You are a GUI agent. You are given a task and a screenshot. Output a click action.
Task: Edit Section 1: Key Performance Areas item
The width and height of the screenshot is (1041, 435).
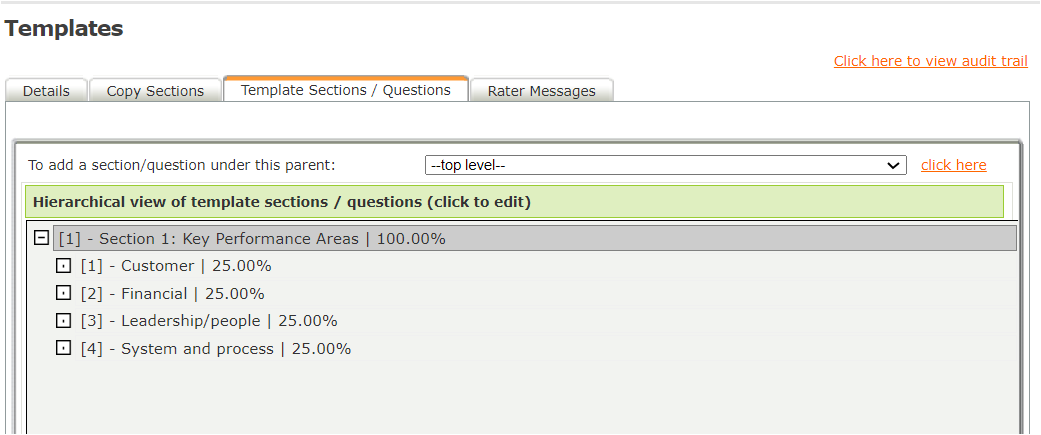click(x=252, y=239)
